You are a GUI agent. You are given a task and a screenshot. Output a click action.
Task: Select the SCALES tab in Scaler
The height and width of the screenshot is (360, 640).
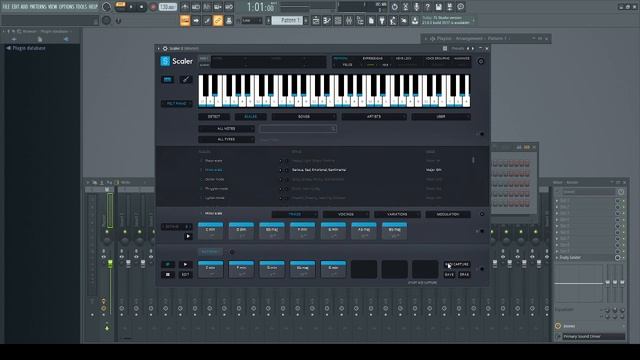tap(251, 117)
